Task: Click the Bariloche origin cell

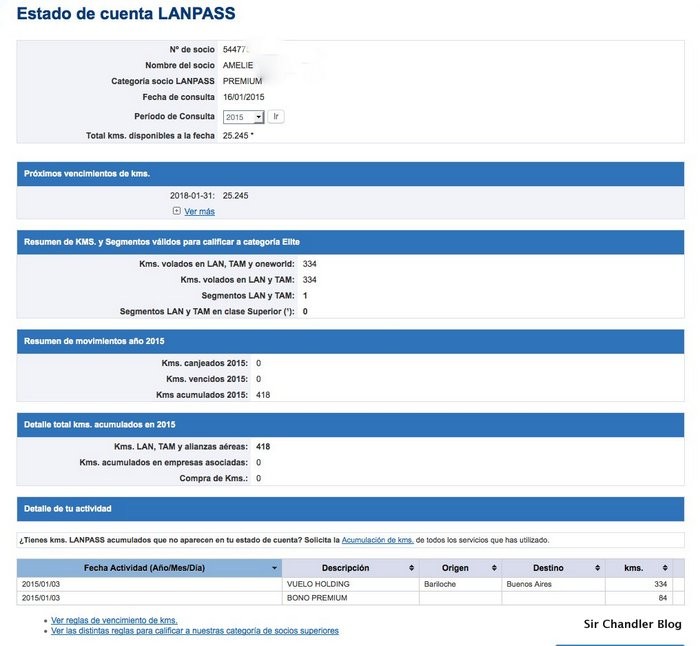Action: pos(460,584)
